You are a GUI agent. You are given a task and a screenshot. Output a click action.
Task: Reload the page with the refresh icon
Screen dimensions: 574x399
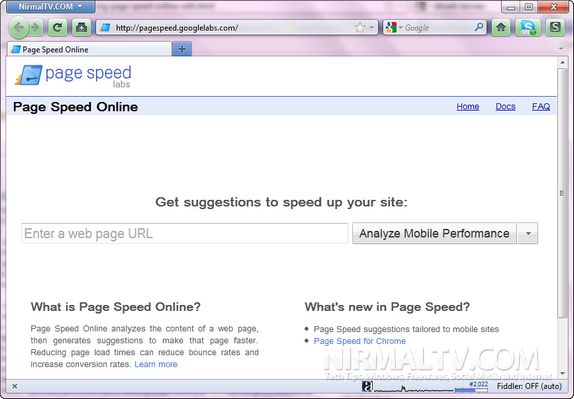point(57,27)
